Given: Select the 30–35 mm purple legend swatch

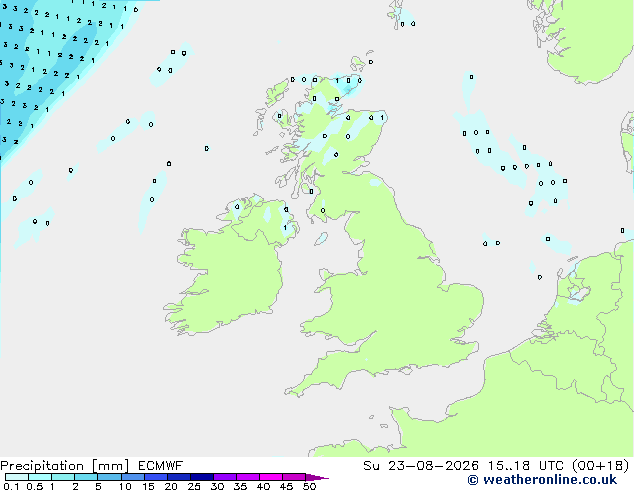Looking at the screenshot, I should point(224,477).
